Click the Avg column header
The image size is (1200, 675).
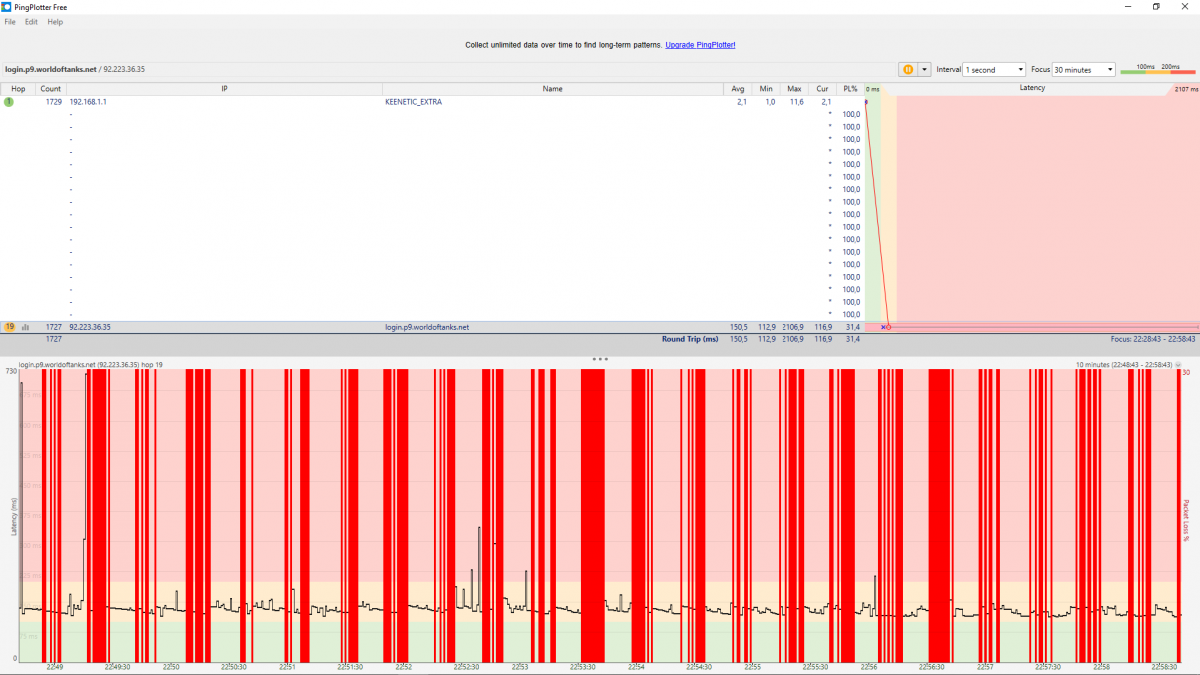737,88
